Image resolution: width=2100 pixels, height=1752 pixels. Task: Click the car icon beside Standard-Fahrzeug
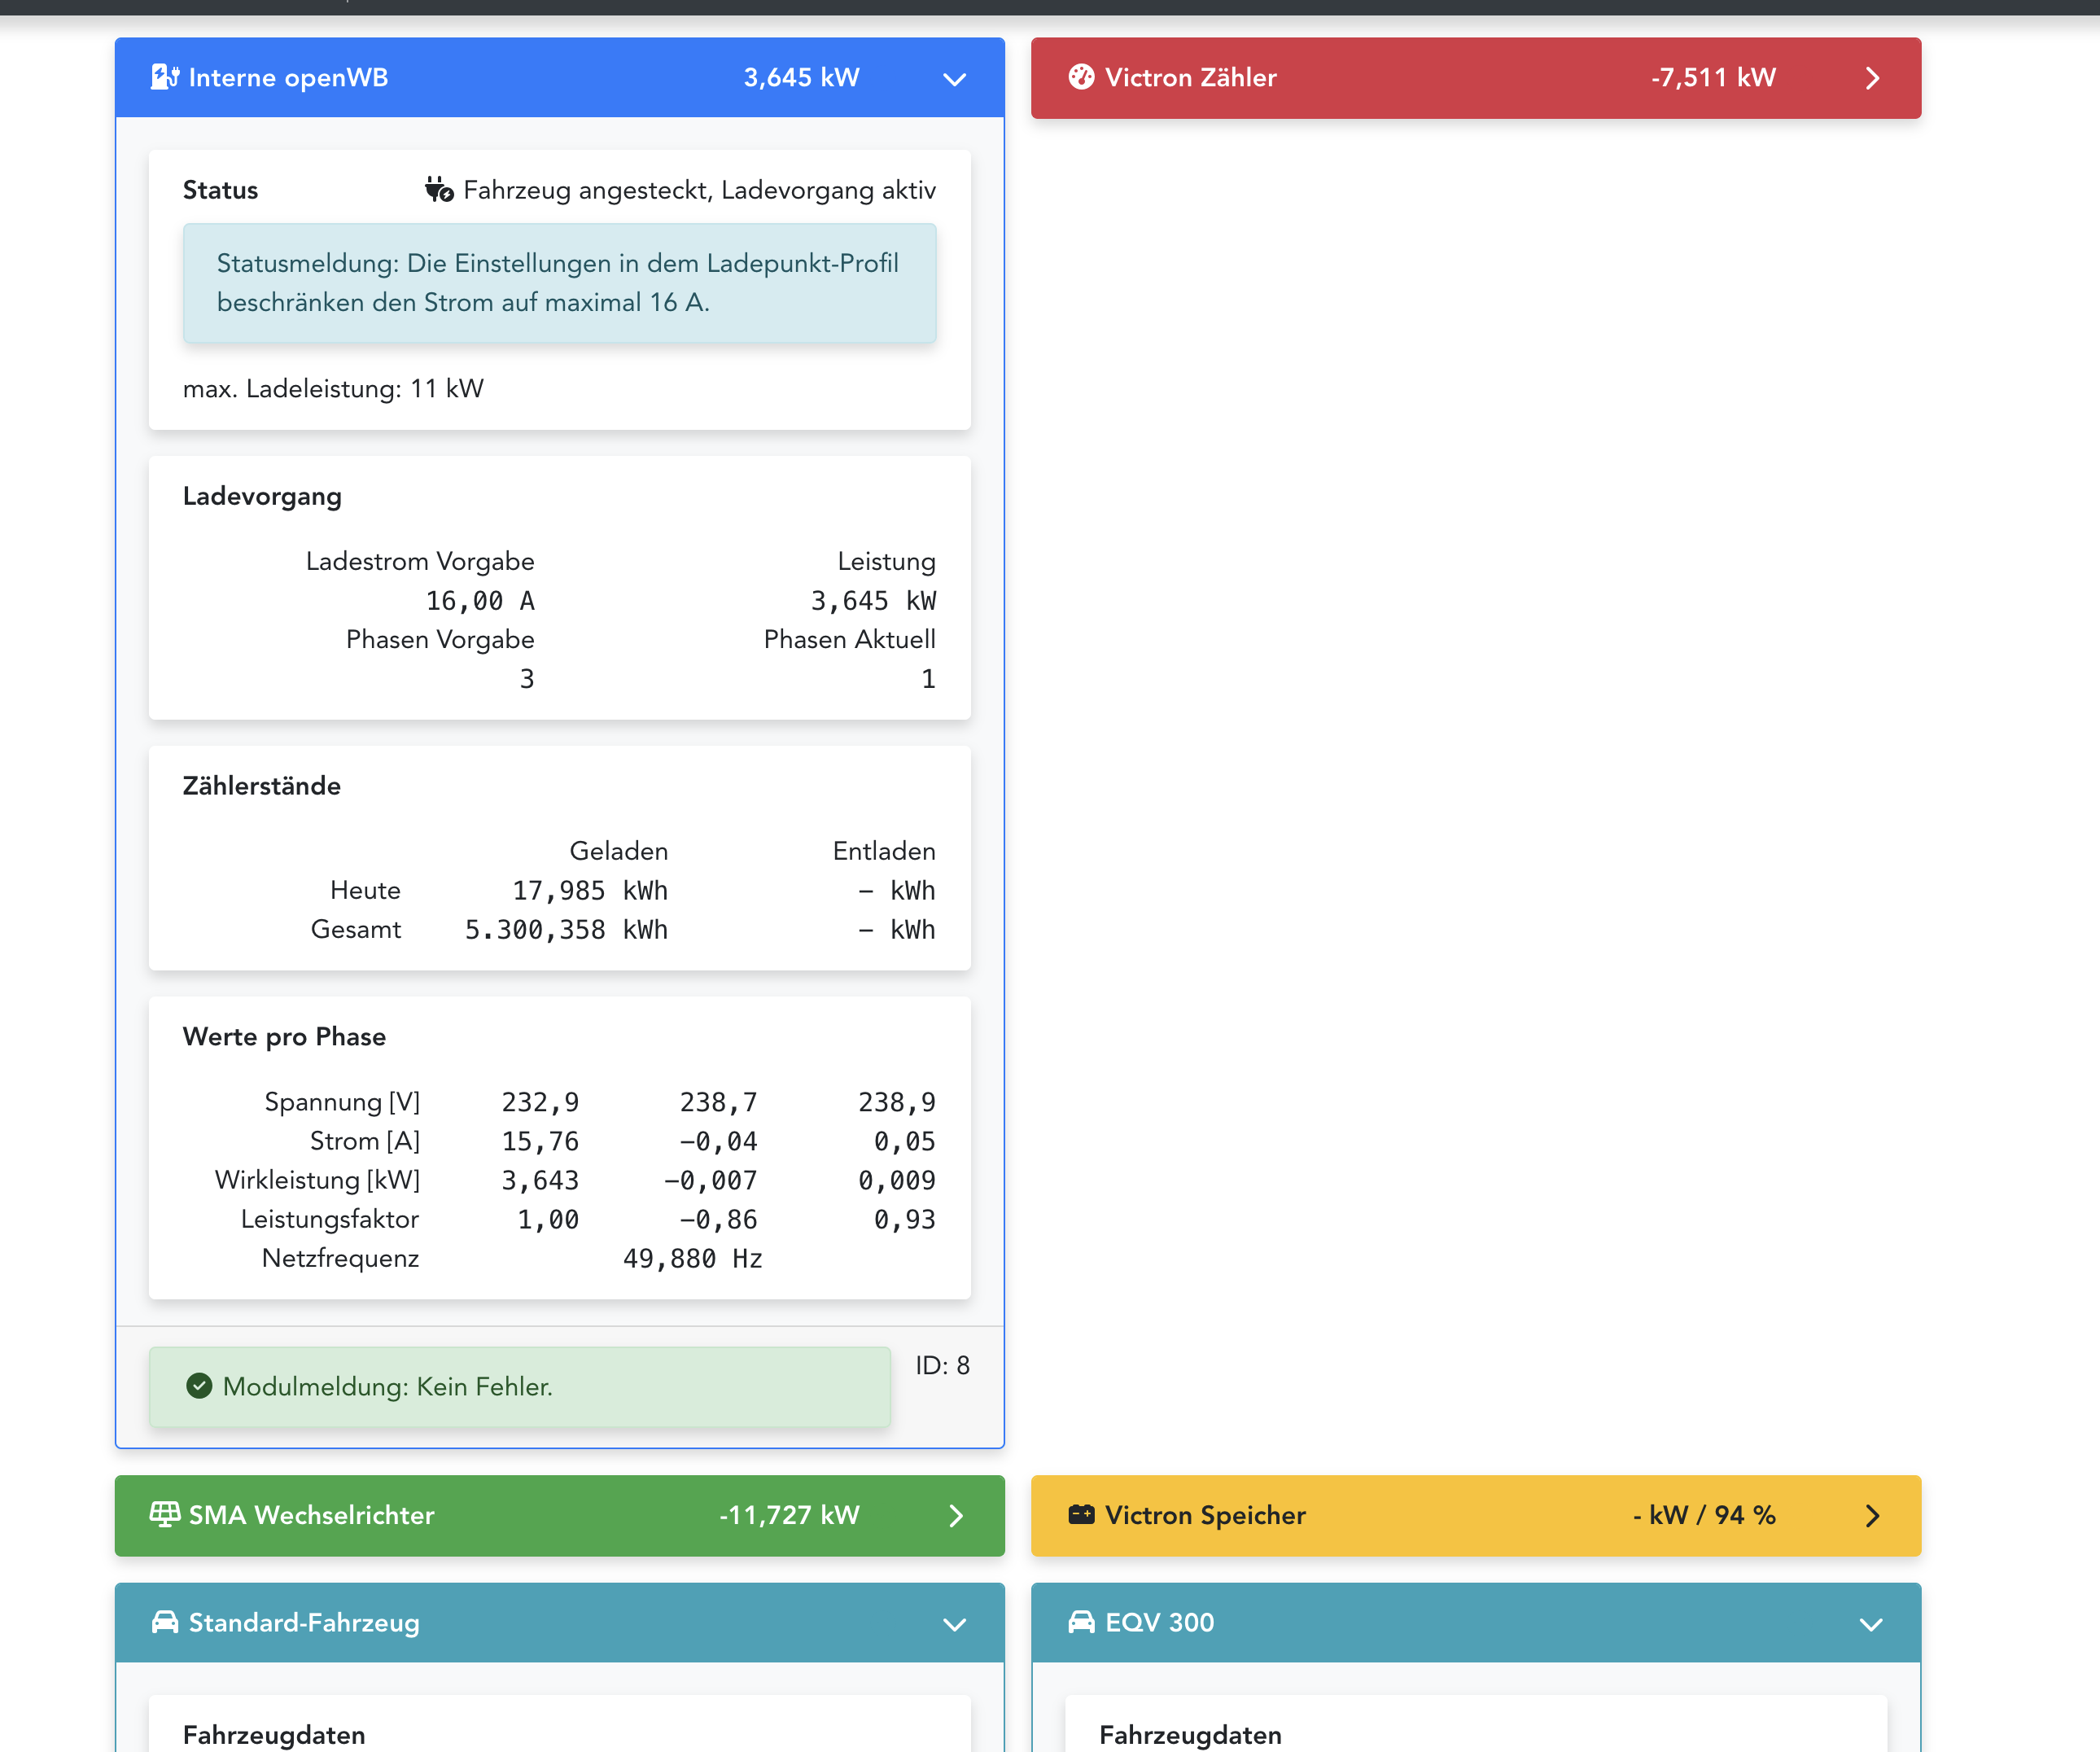pos(165,1621)
